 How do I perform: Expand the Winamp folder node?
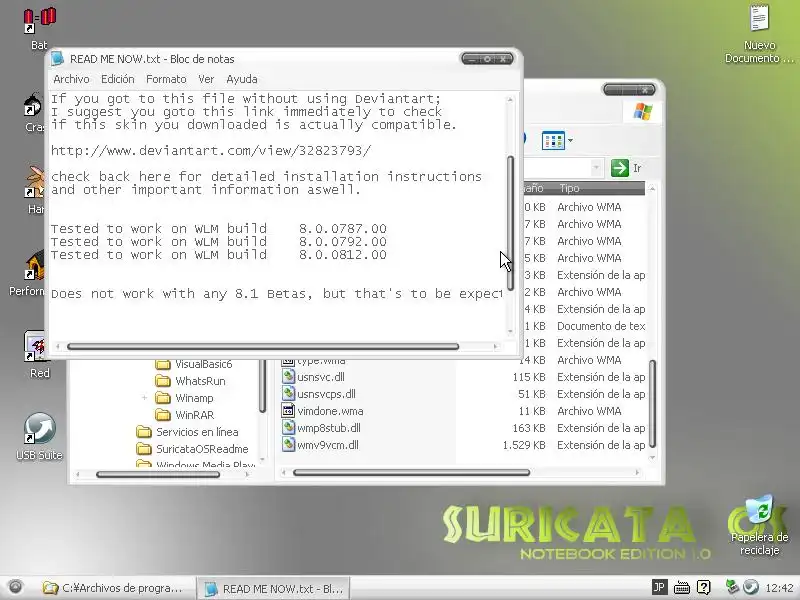pyautogui.click(x=144, y=397)
